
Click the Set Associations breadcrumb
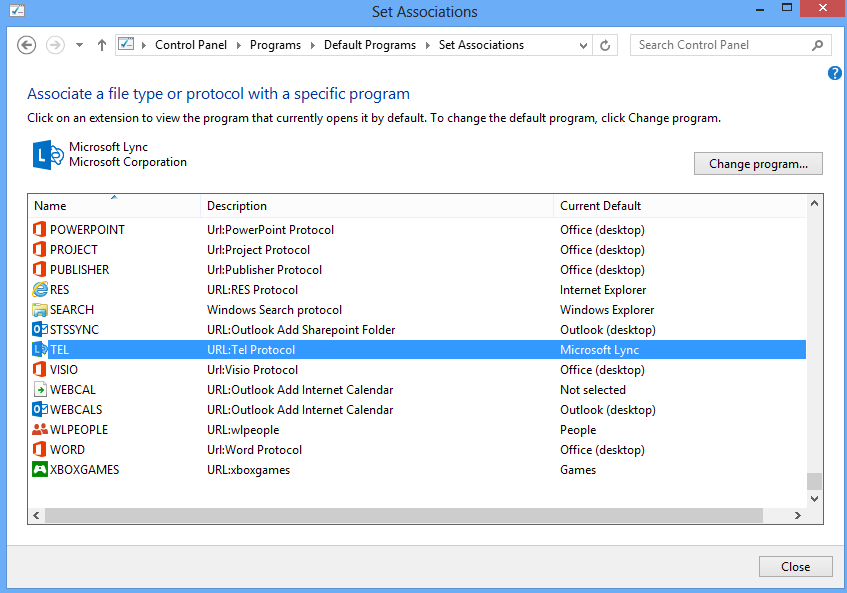pyautogui.click(x=481, y=45)
